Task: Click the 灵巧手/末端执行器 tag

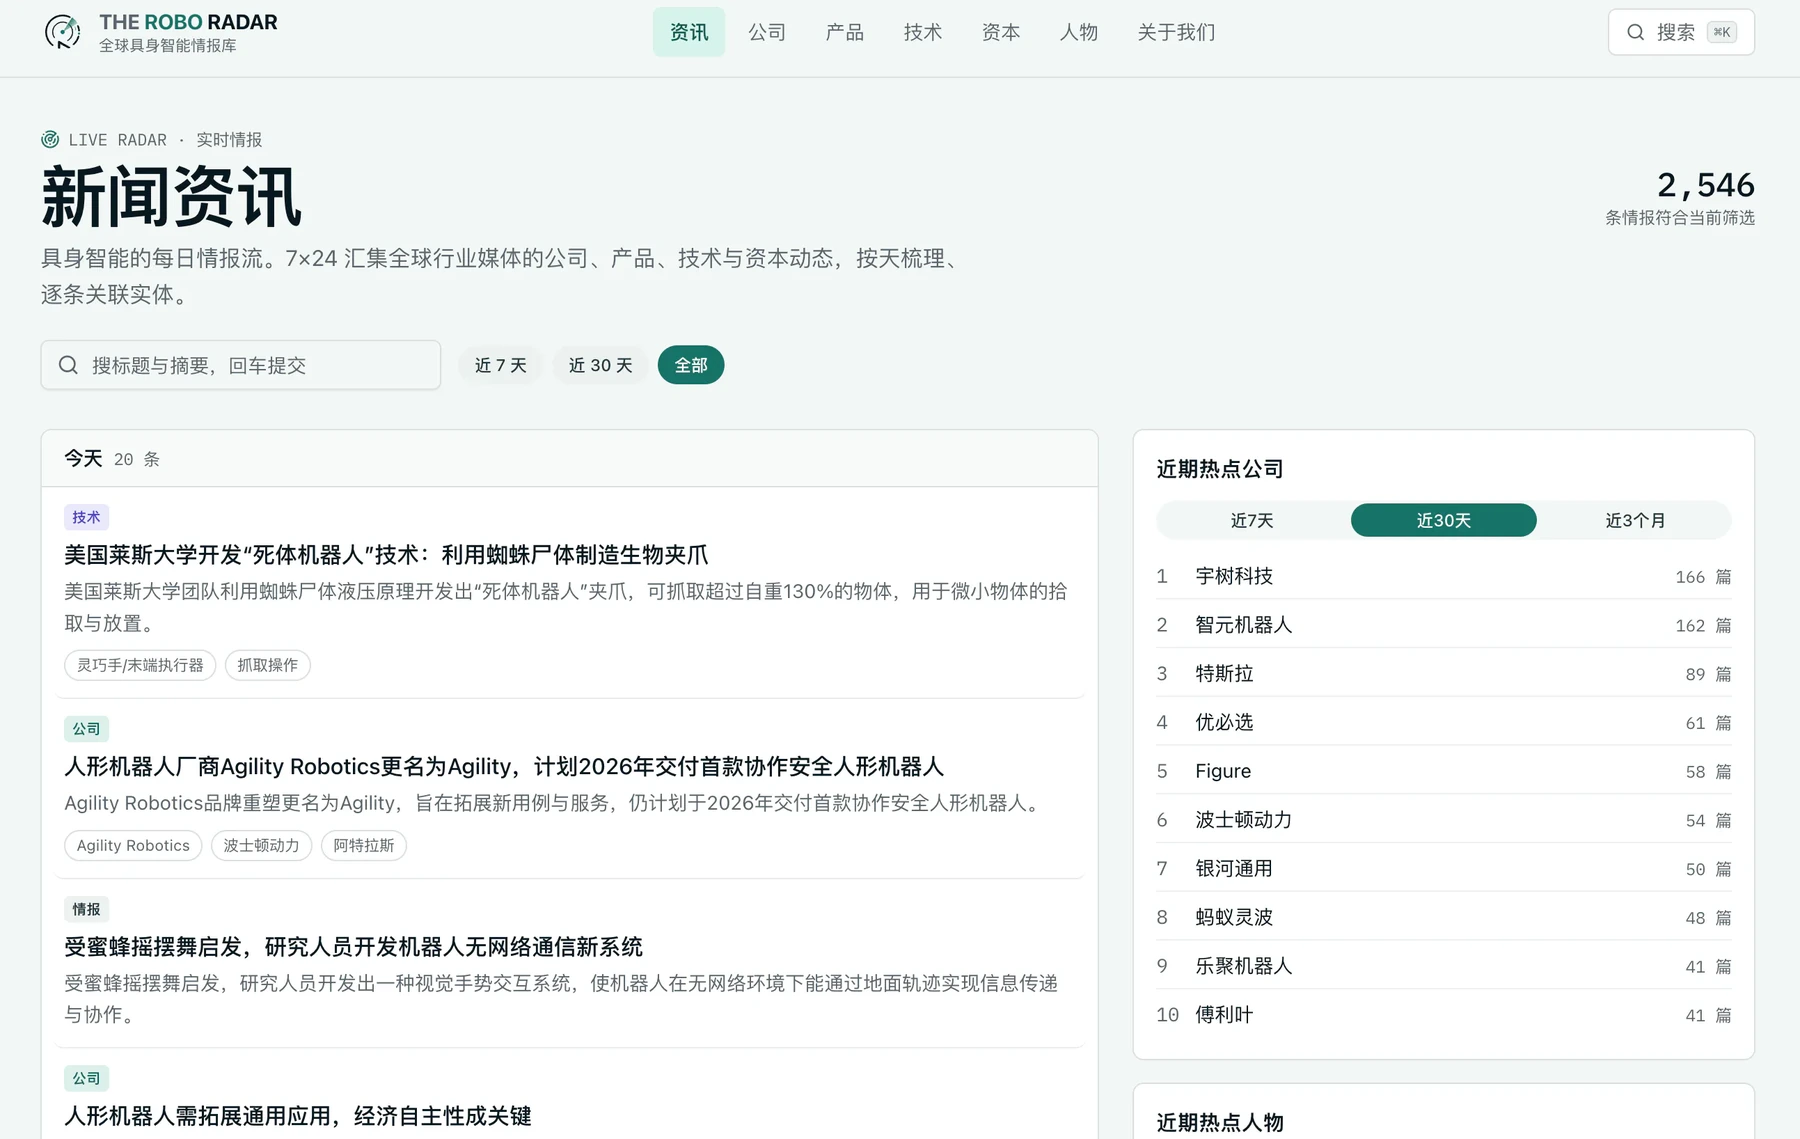Action: pyautogui.click(x=140, y=665)
